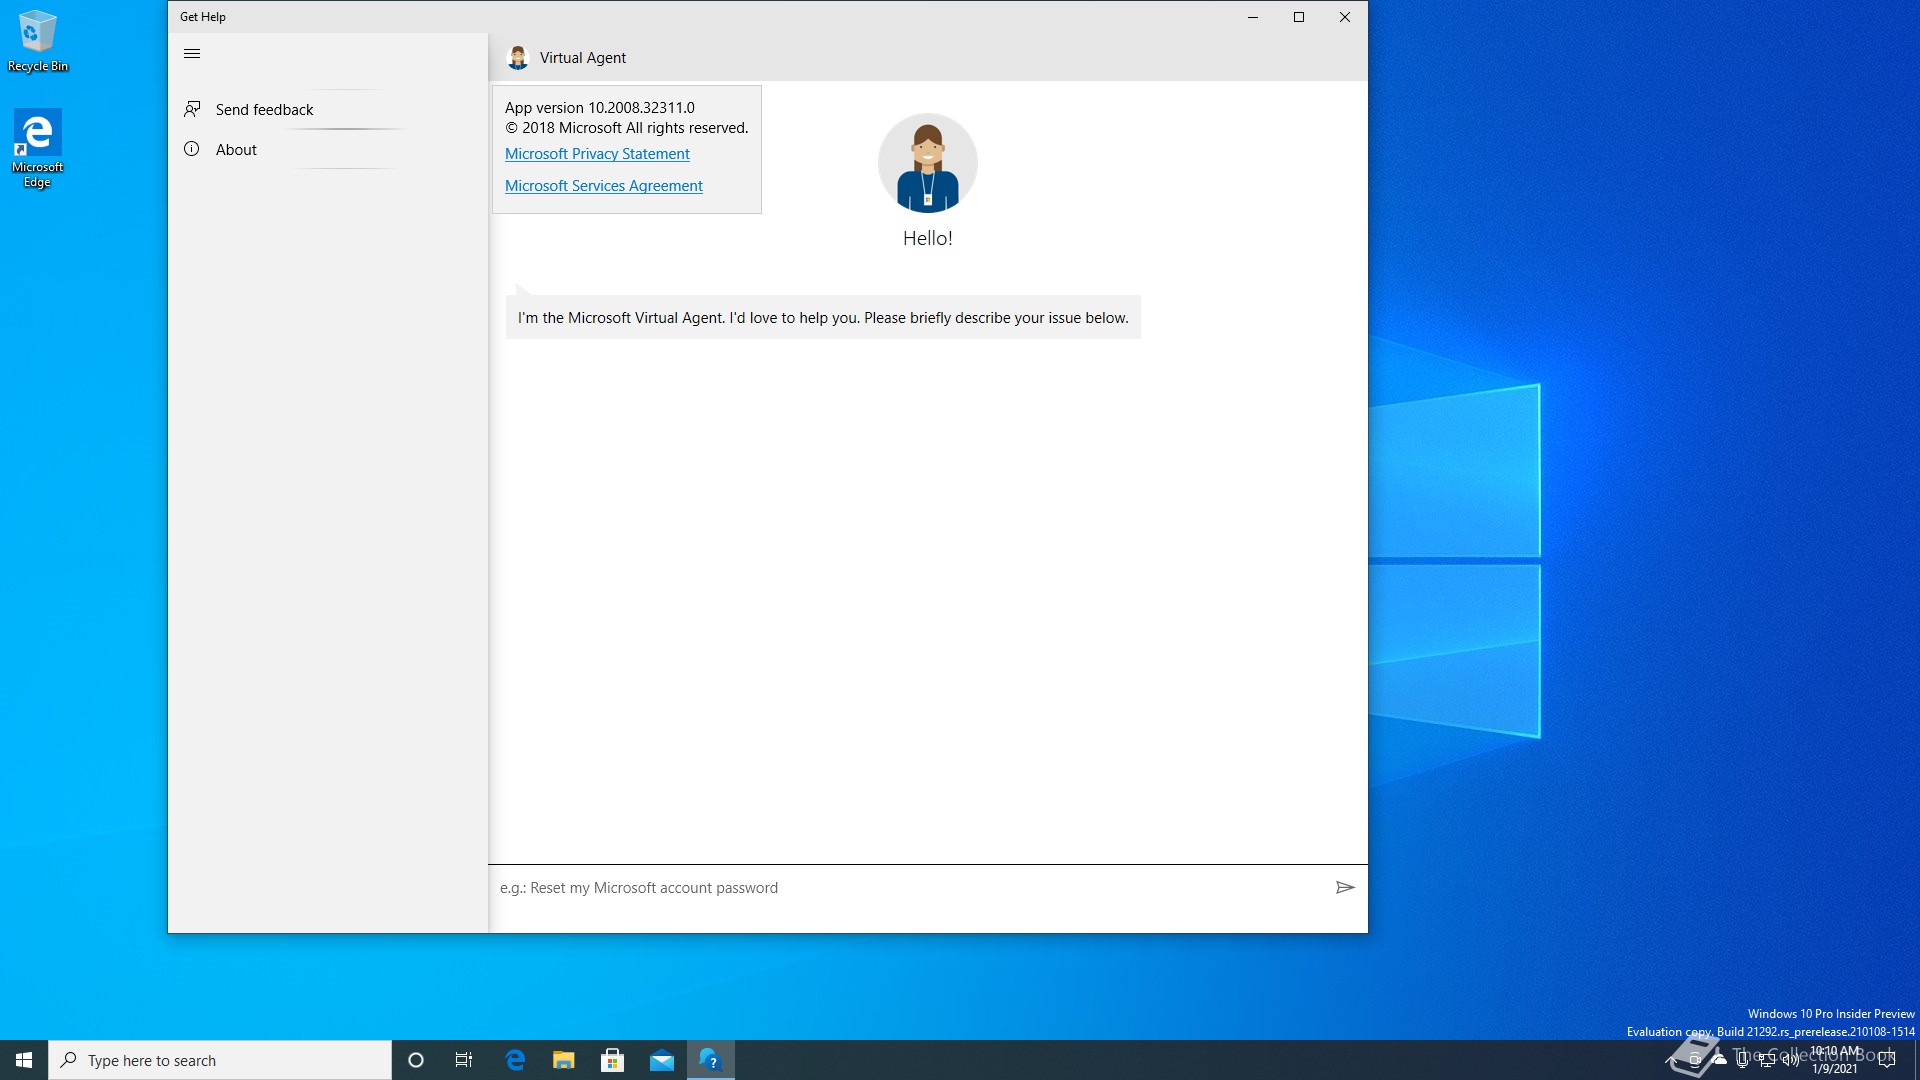The width and height of the screenshot is (1920, 1080).
Task: Open the Recycle Bin desktop icon
Action: [x=38, y=41]
